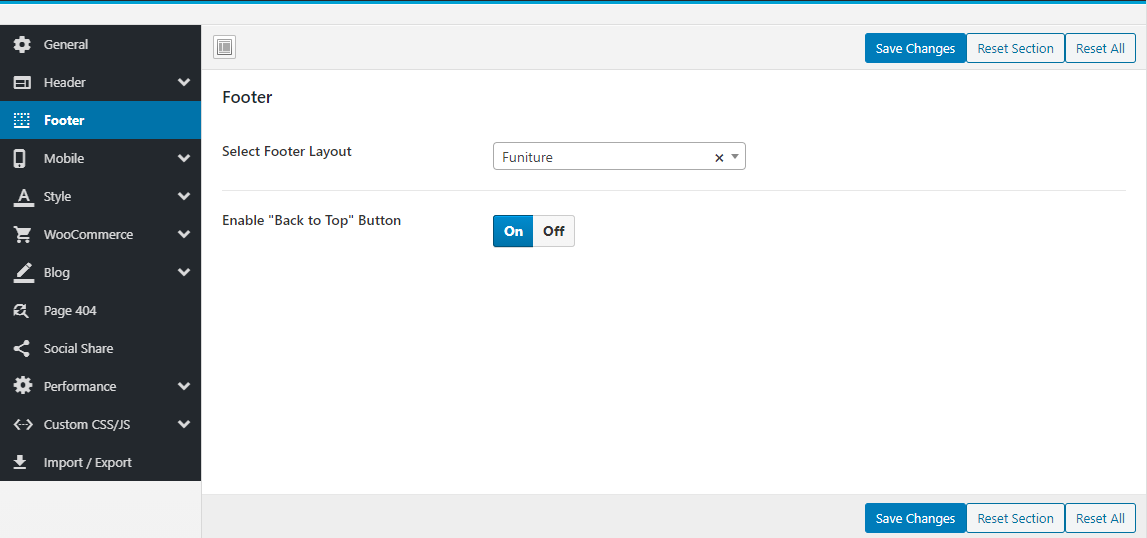Expand the Mobile submenu chevron

tap(184, 159)
